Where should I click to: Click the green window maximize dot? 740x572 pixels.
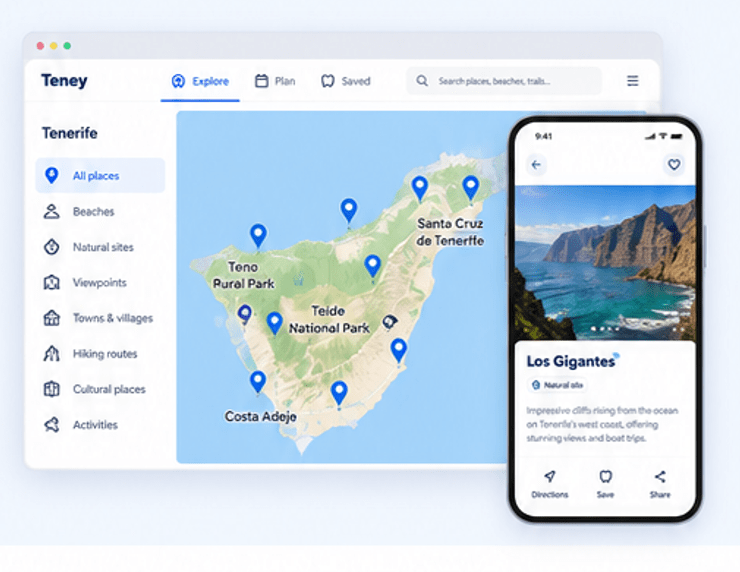67,46
